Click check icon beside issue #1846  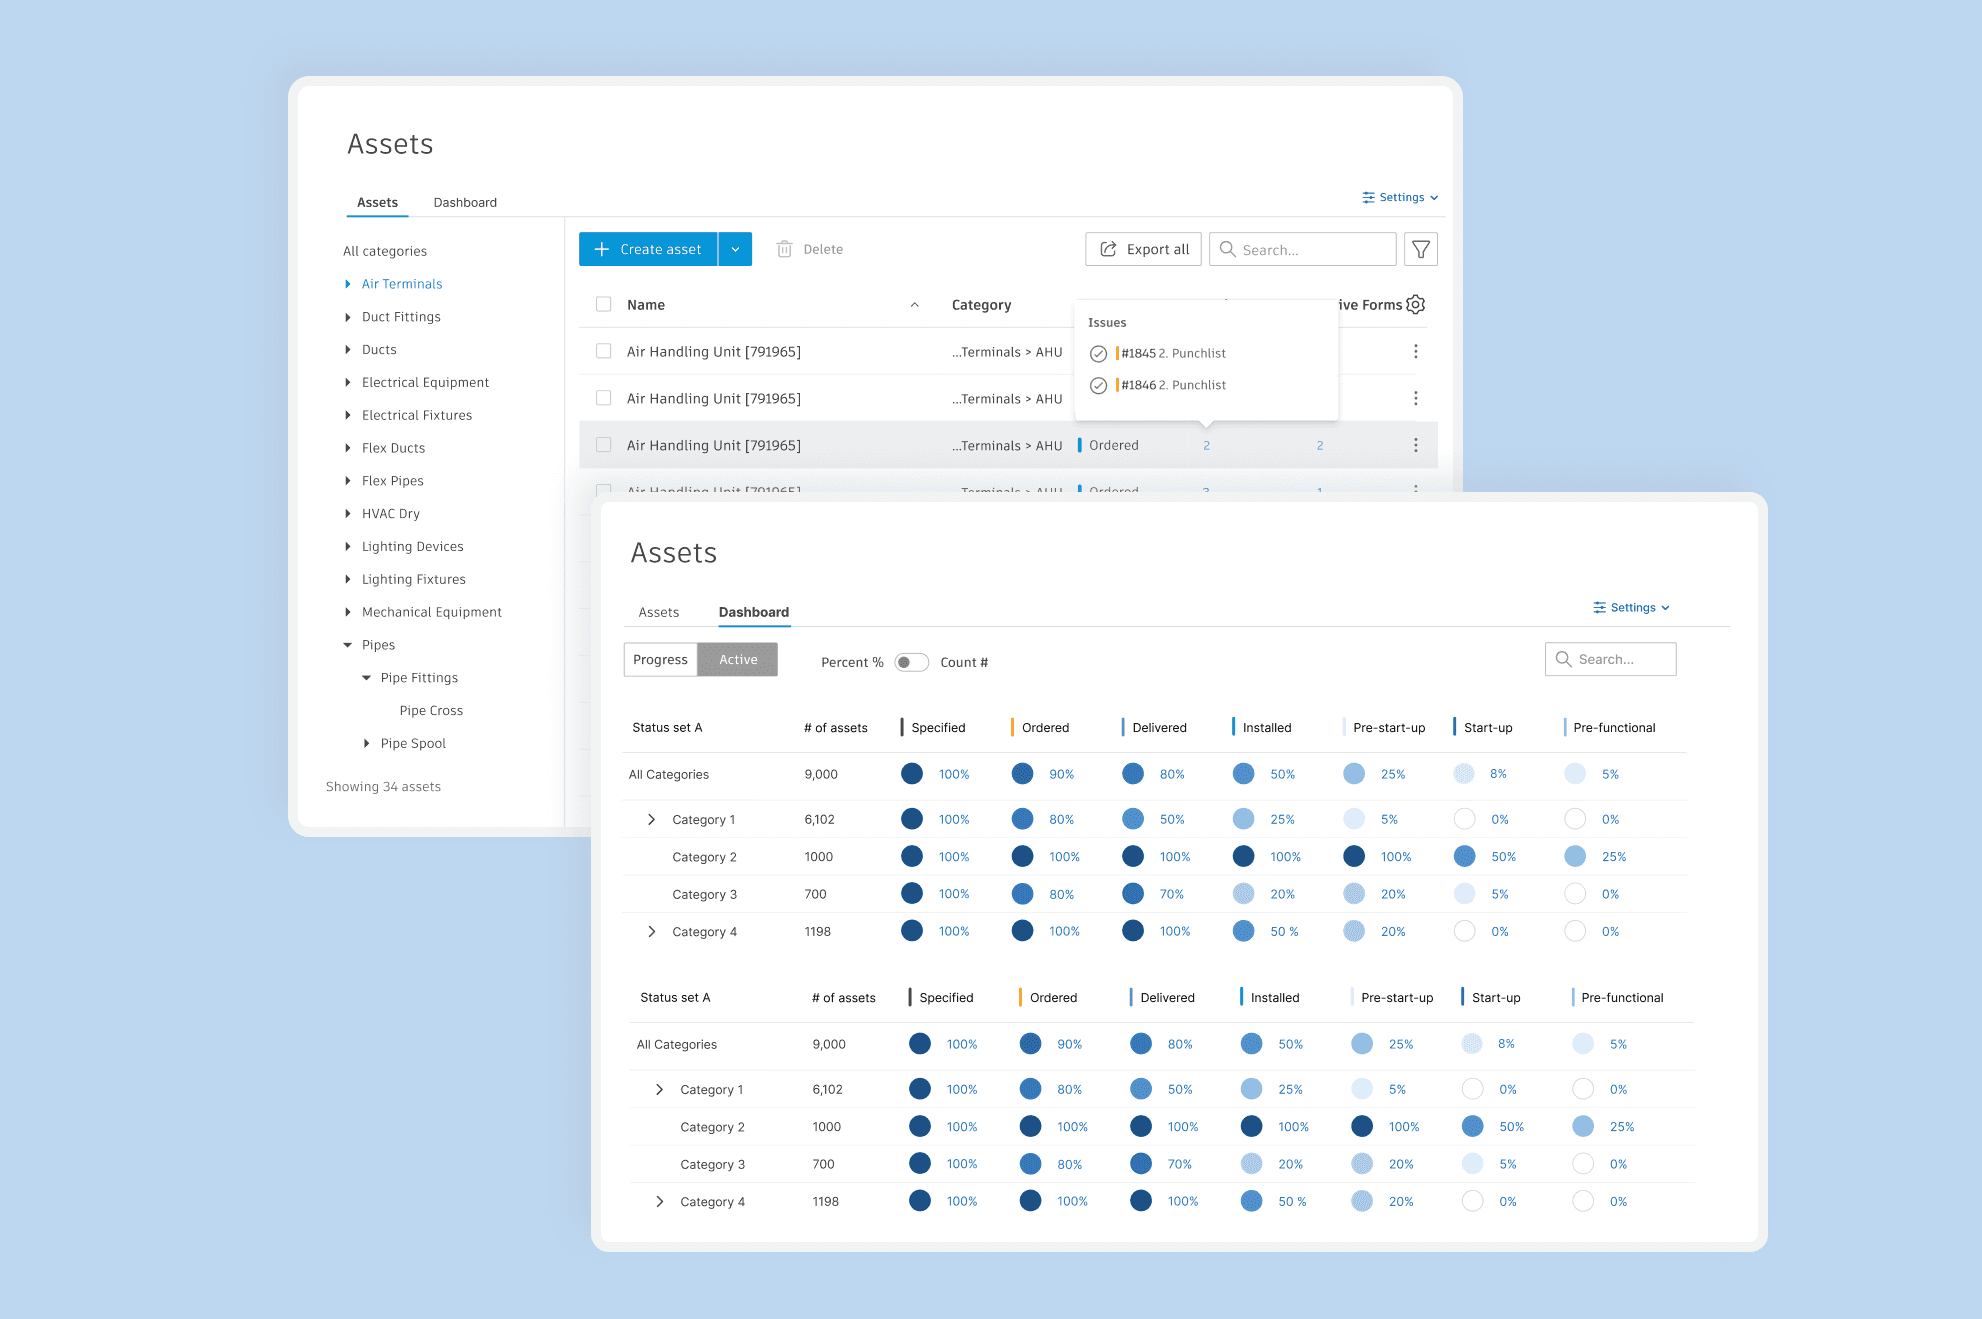[x=1098, y=385]
